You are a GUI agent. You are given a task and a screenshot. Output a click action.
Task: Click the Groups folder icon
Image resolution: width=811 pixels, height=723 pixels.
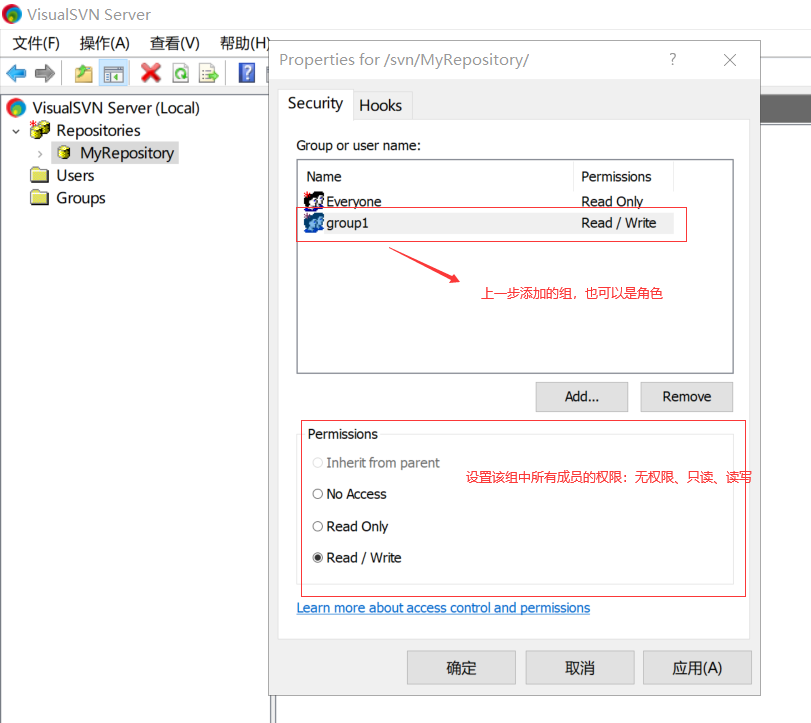pos(39,197)
